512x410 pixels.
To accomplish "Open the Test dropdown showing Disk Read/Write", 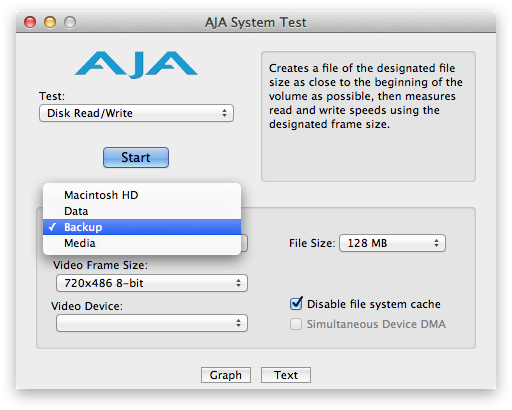I will [136, 113].
